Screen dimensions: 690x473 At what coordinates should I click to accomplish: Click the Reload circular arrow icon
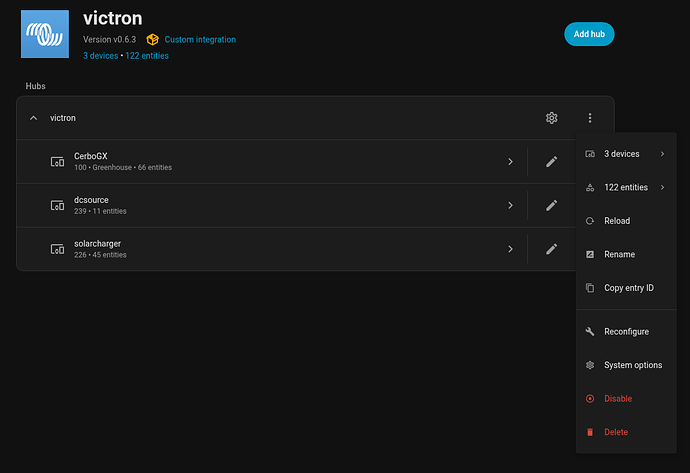[x=590, y=221]
